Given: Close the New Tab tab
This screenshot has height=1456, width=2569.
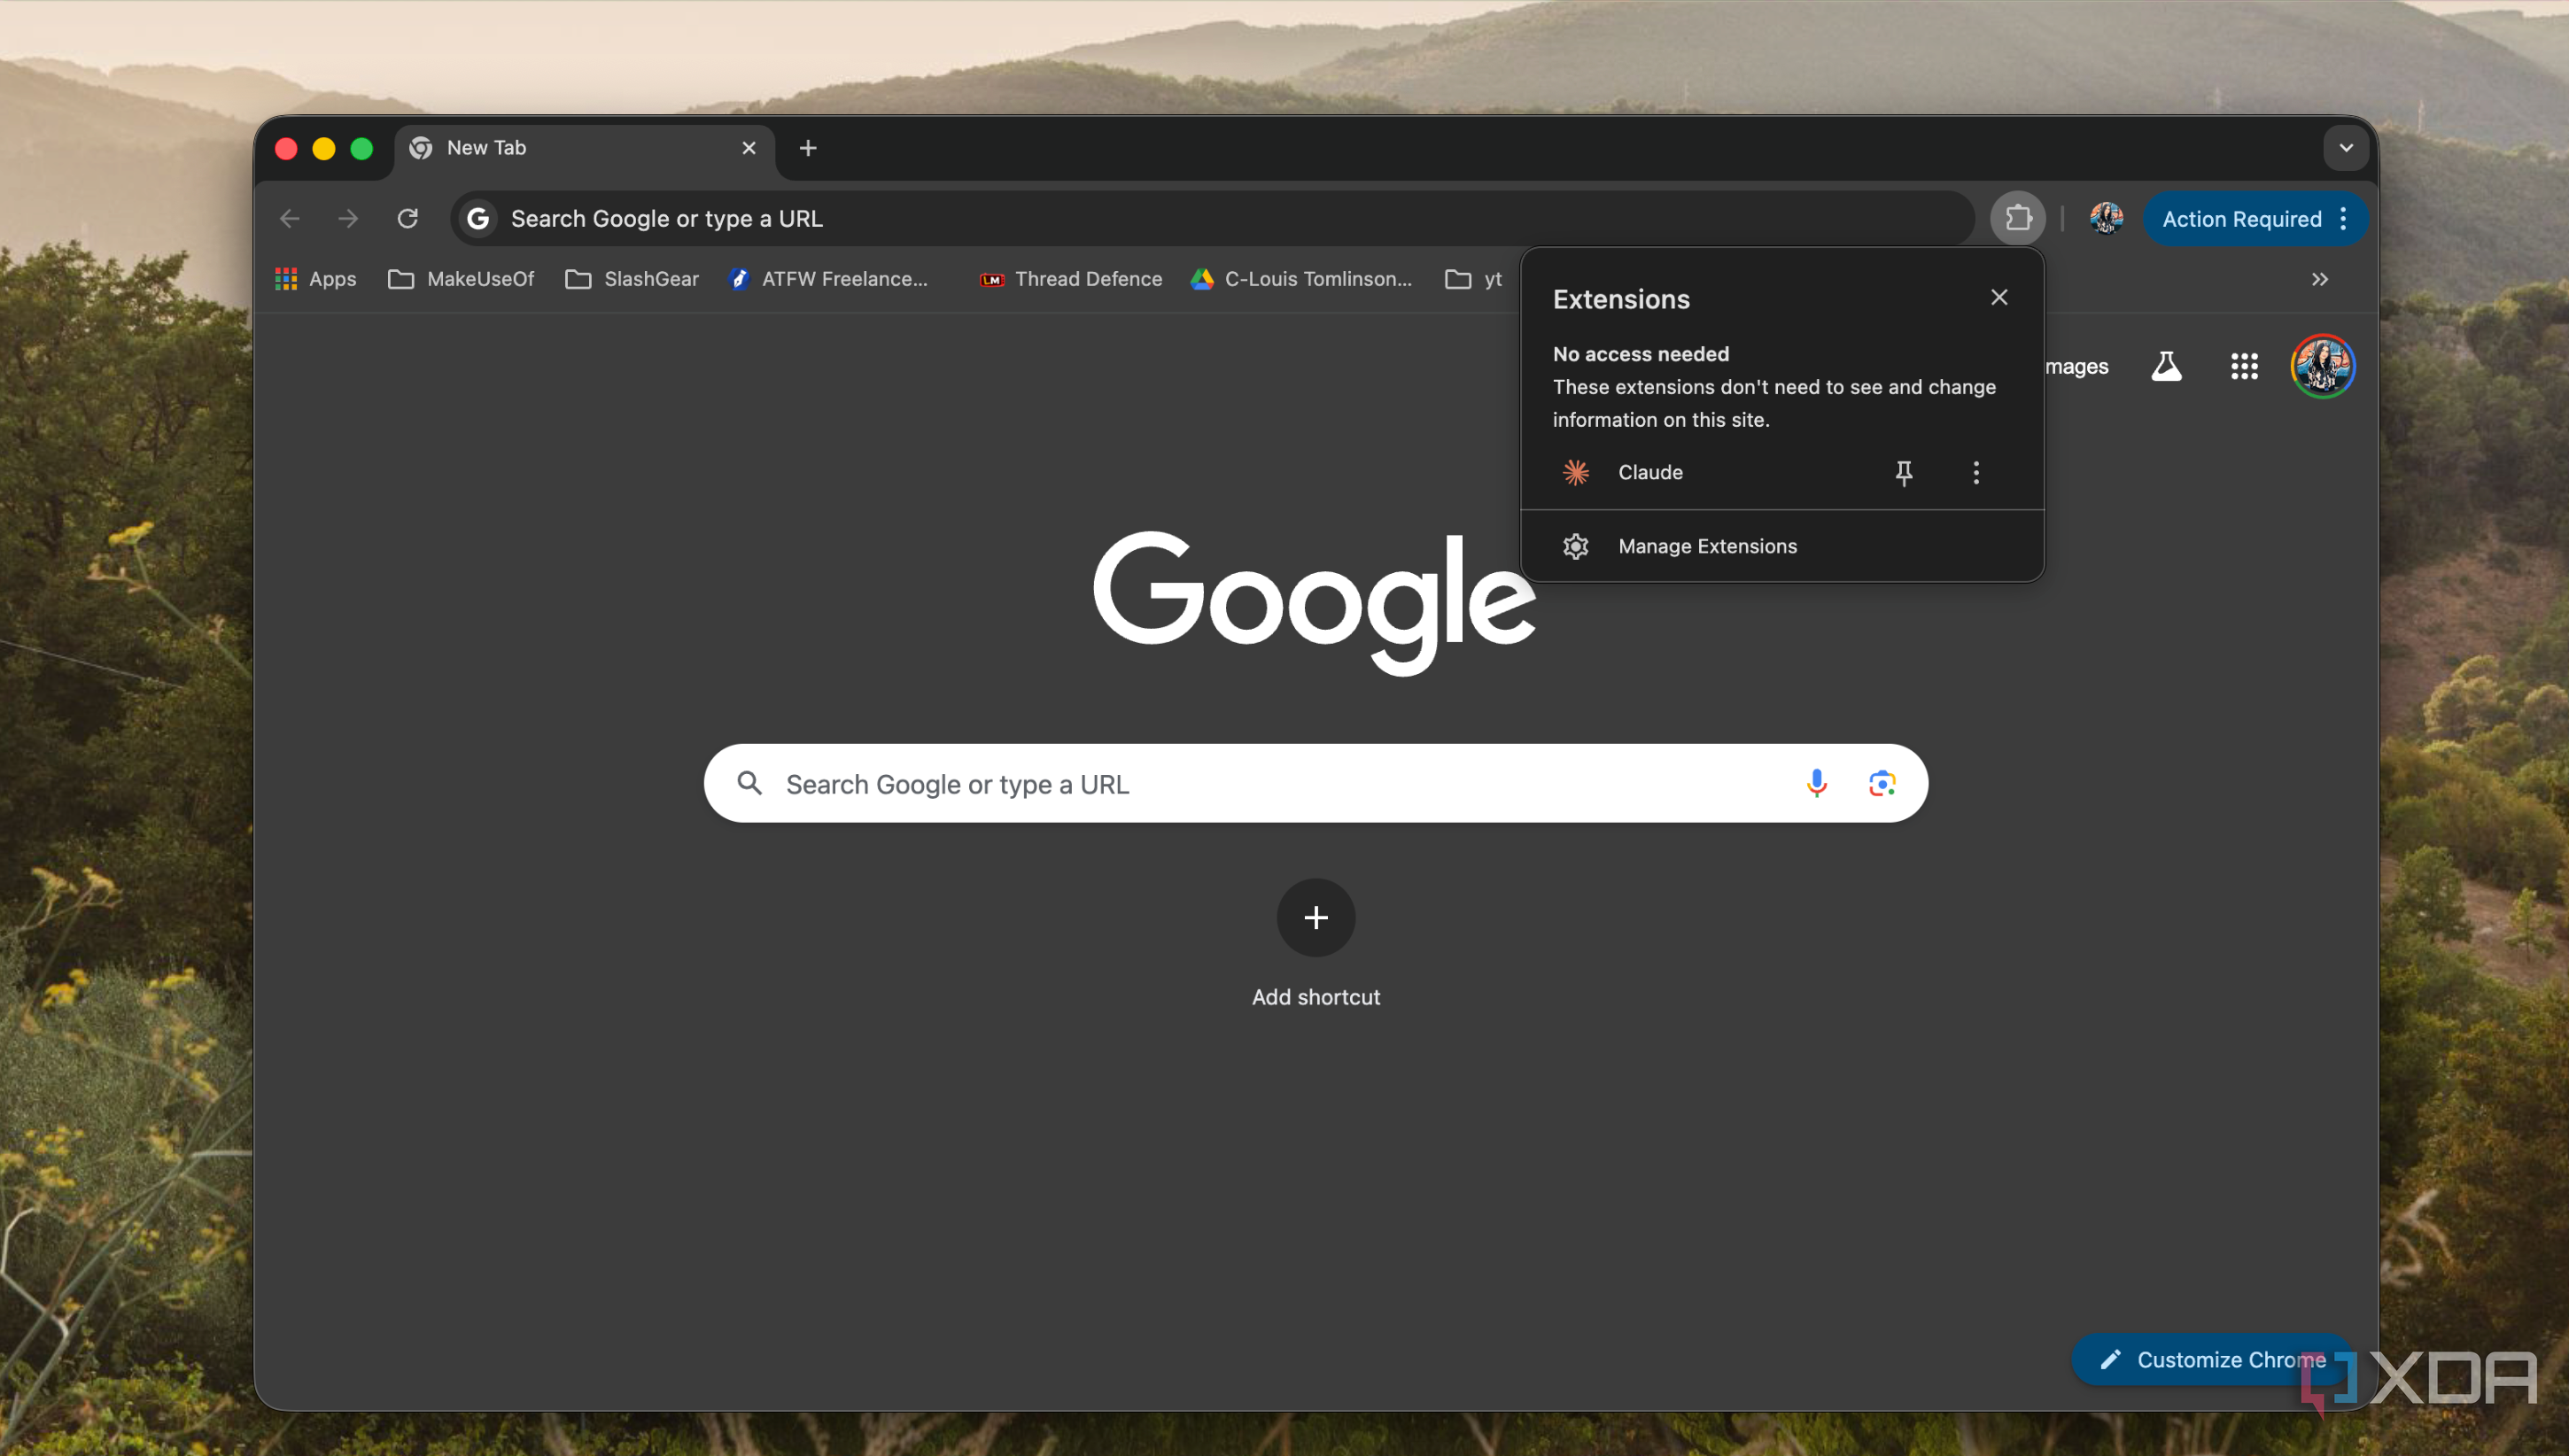Looking at the screenshot, I should click(748, 148).
